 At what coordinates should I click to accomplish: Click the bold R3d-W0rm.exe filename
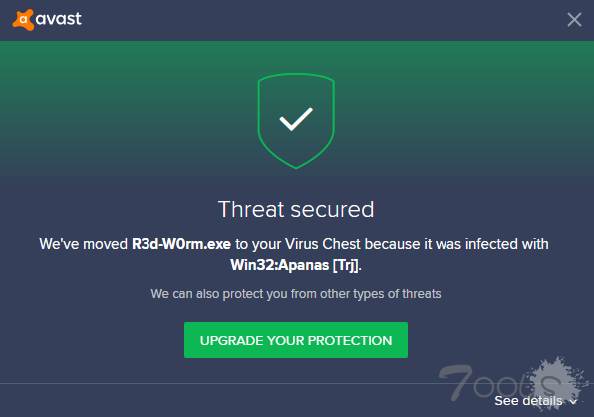point(181,244)
